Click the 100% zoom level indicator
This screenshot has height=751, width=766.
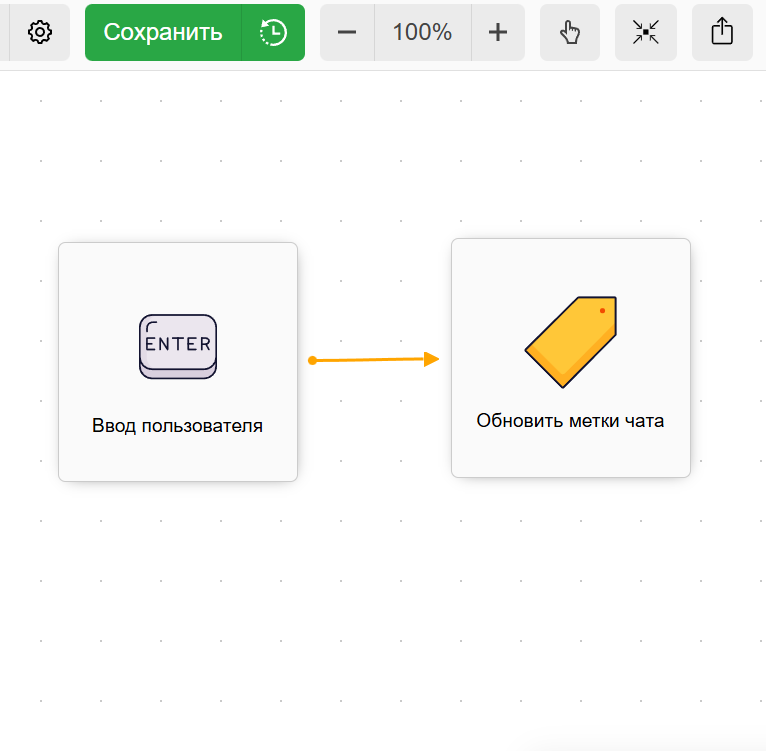(422, 33)
